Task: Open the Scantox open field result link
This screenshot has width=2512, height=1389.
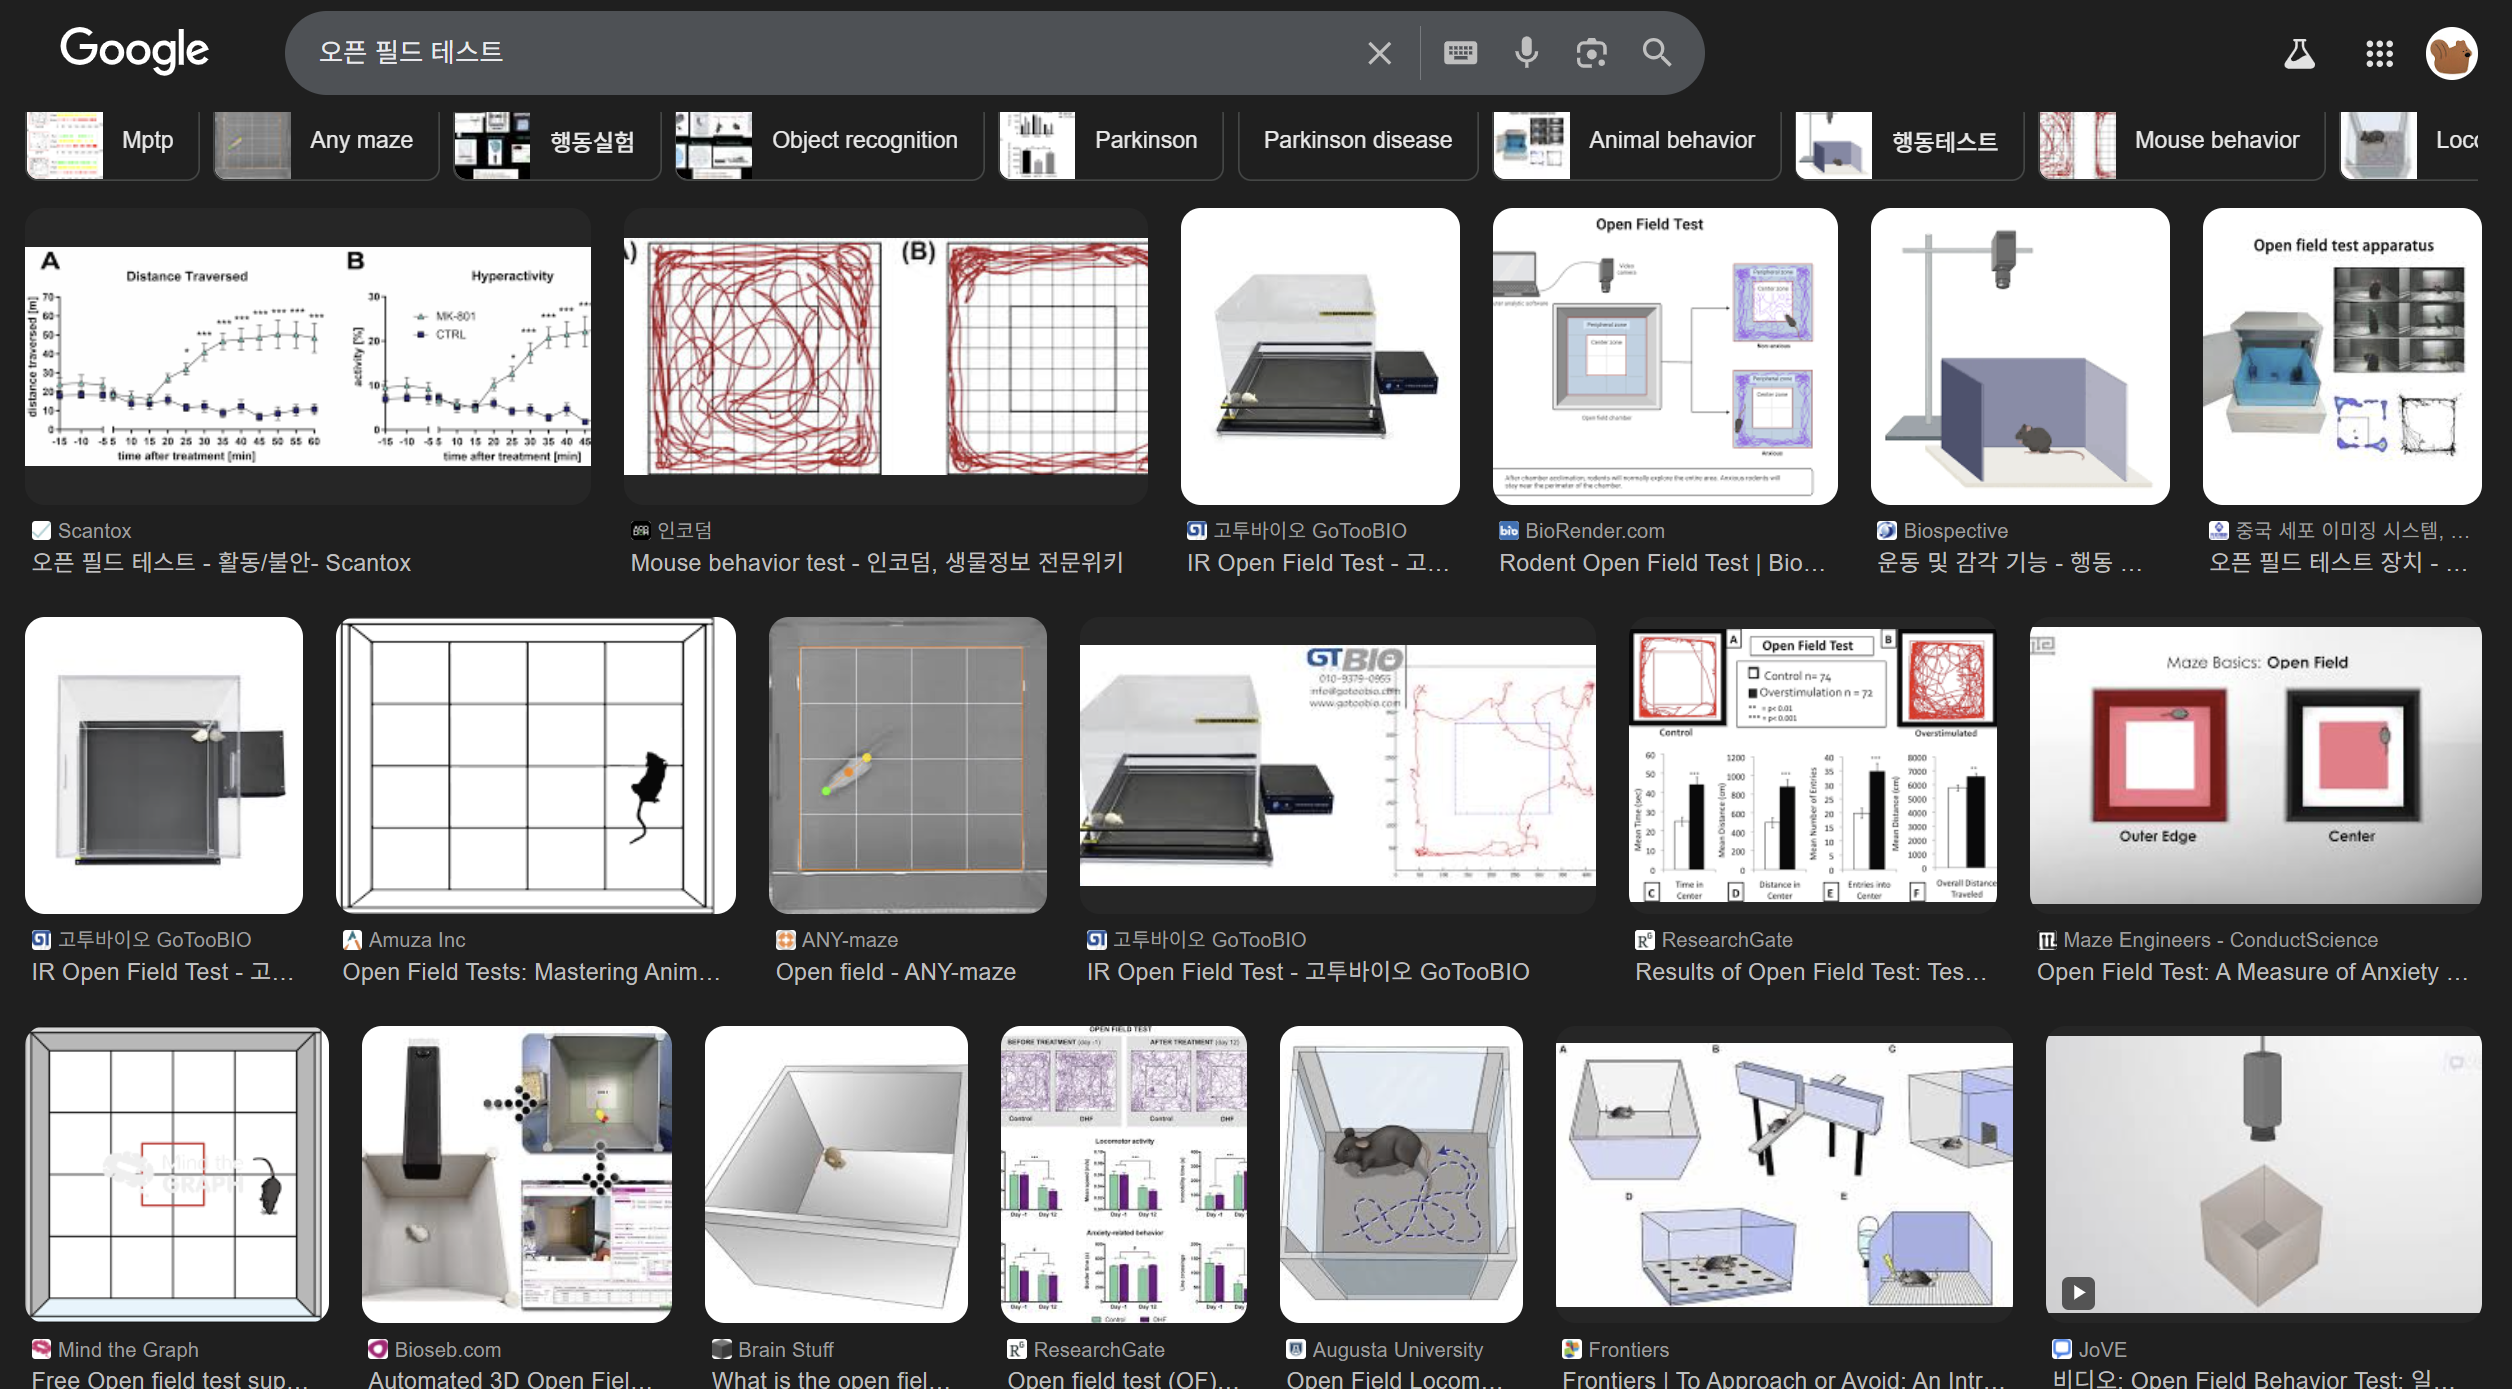Action: 220,563
